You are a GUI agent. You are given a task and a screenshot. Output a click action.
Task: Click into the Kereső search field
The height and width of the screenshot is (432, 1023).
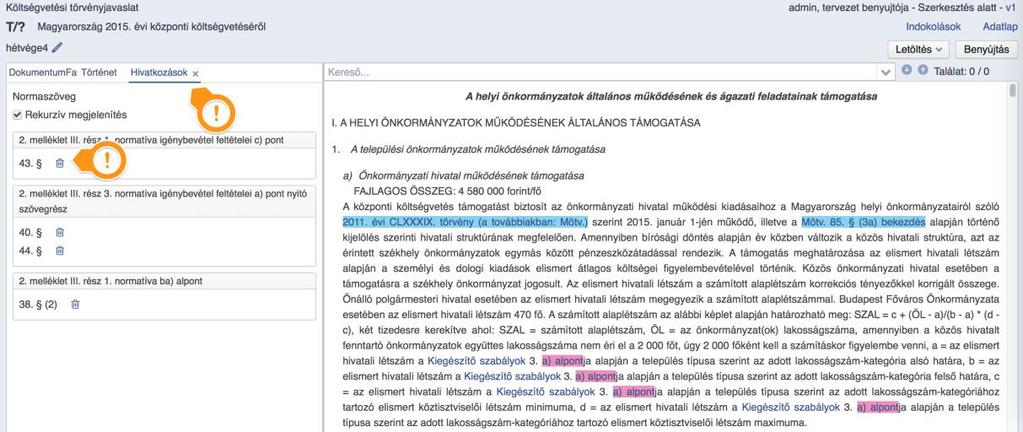click(602, 72)
